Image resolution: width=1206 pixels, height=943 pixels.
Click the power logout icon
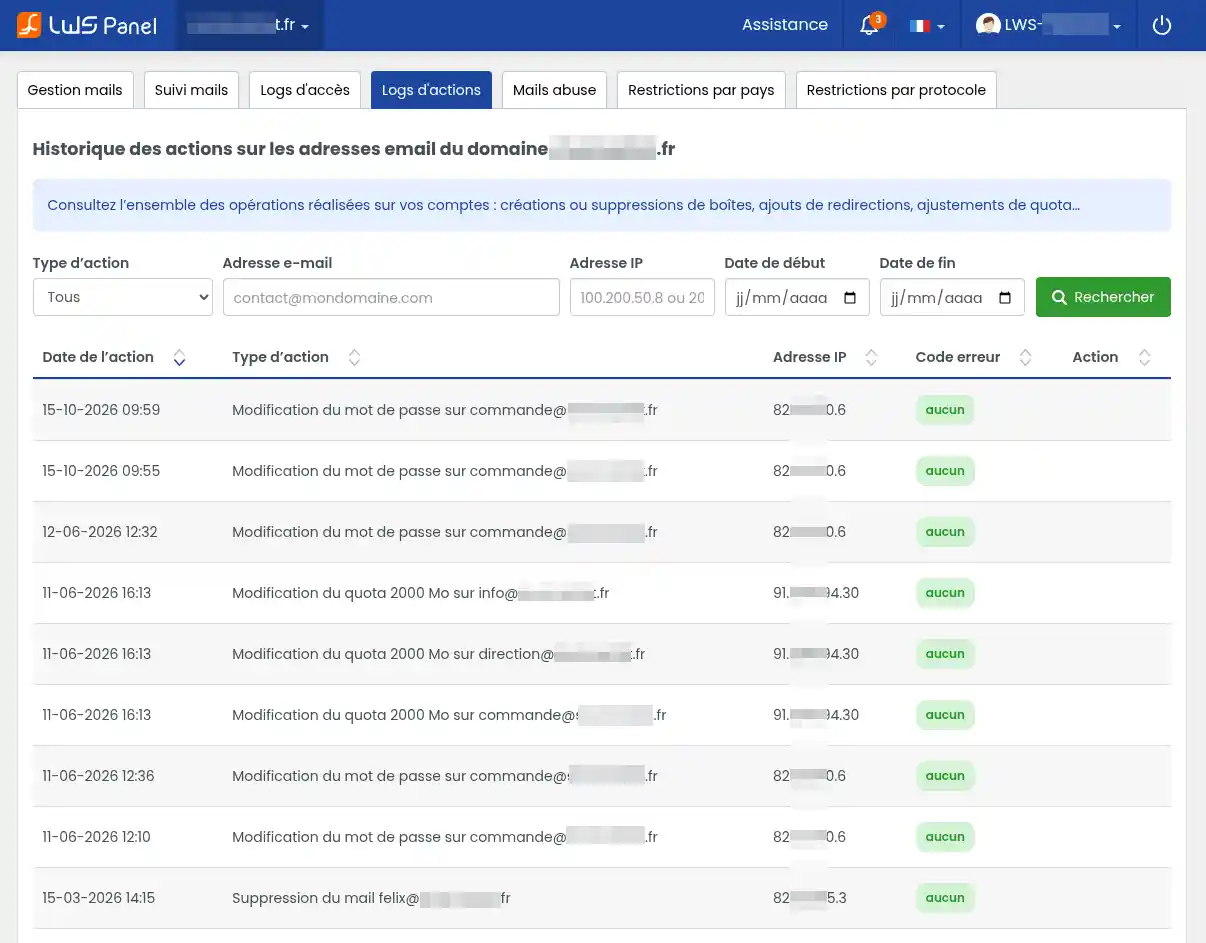(1162, 25)
